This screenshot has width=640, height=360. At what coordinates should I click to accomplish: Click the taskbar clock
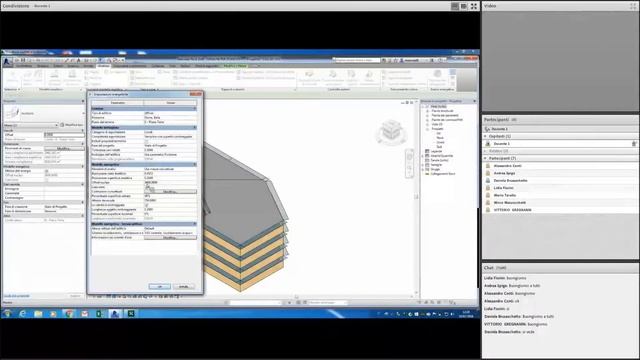tap(467, 313)
